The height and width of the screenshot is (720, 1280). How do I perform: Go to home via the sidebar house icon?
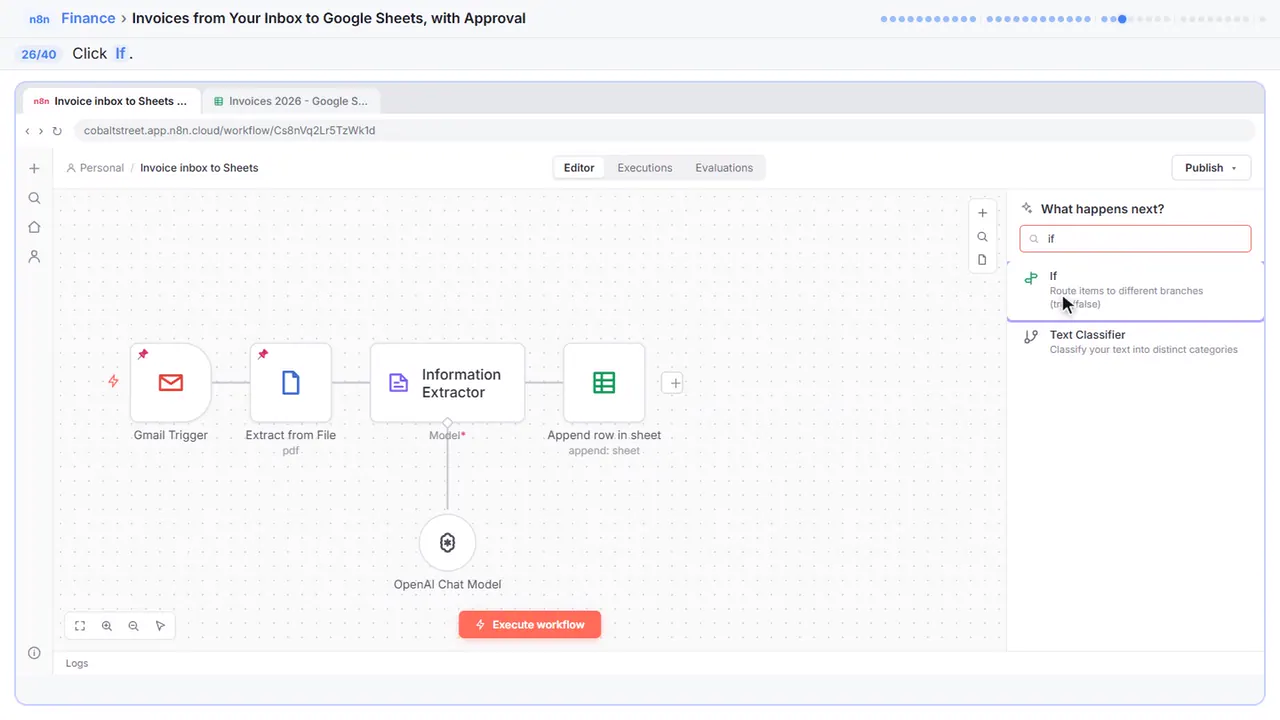(x=34, y=227)
